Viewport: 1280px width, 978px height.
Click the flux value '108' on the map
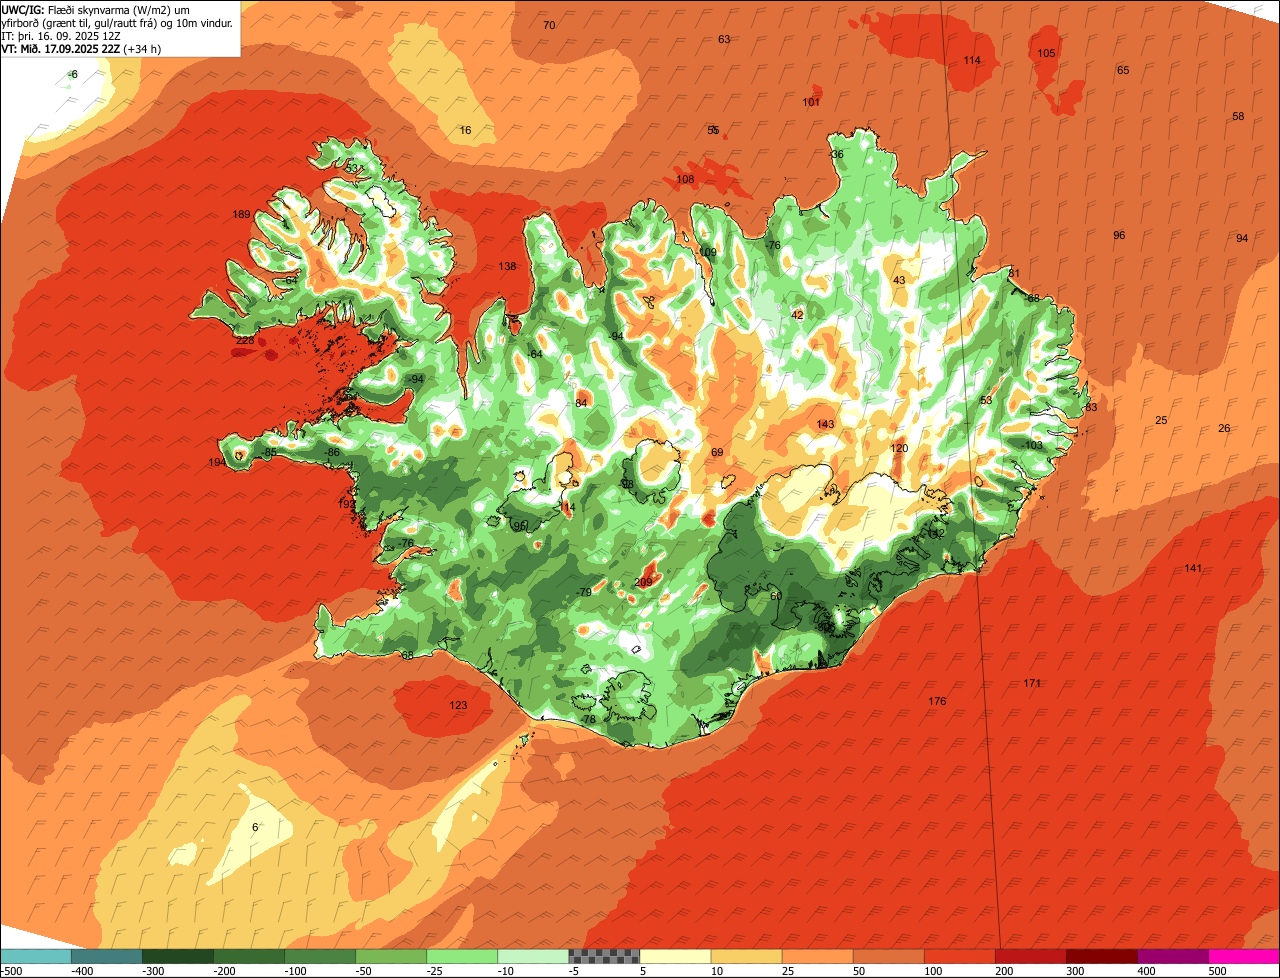pyautogui.click(x=685, y=180)
